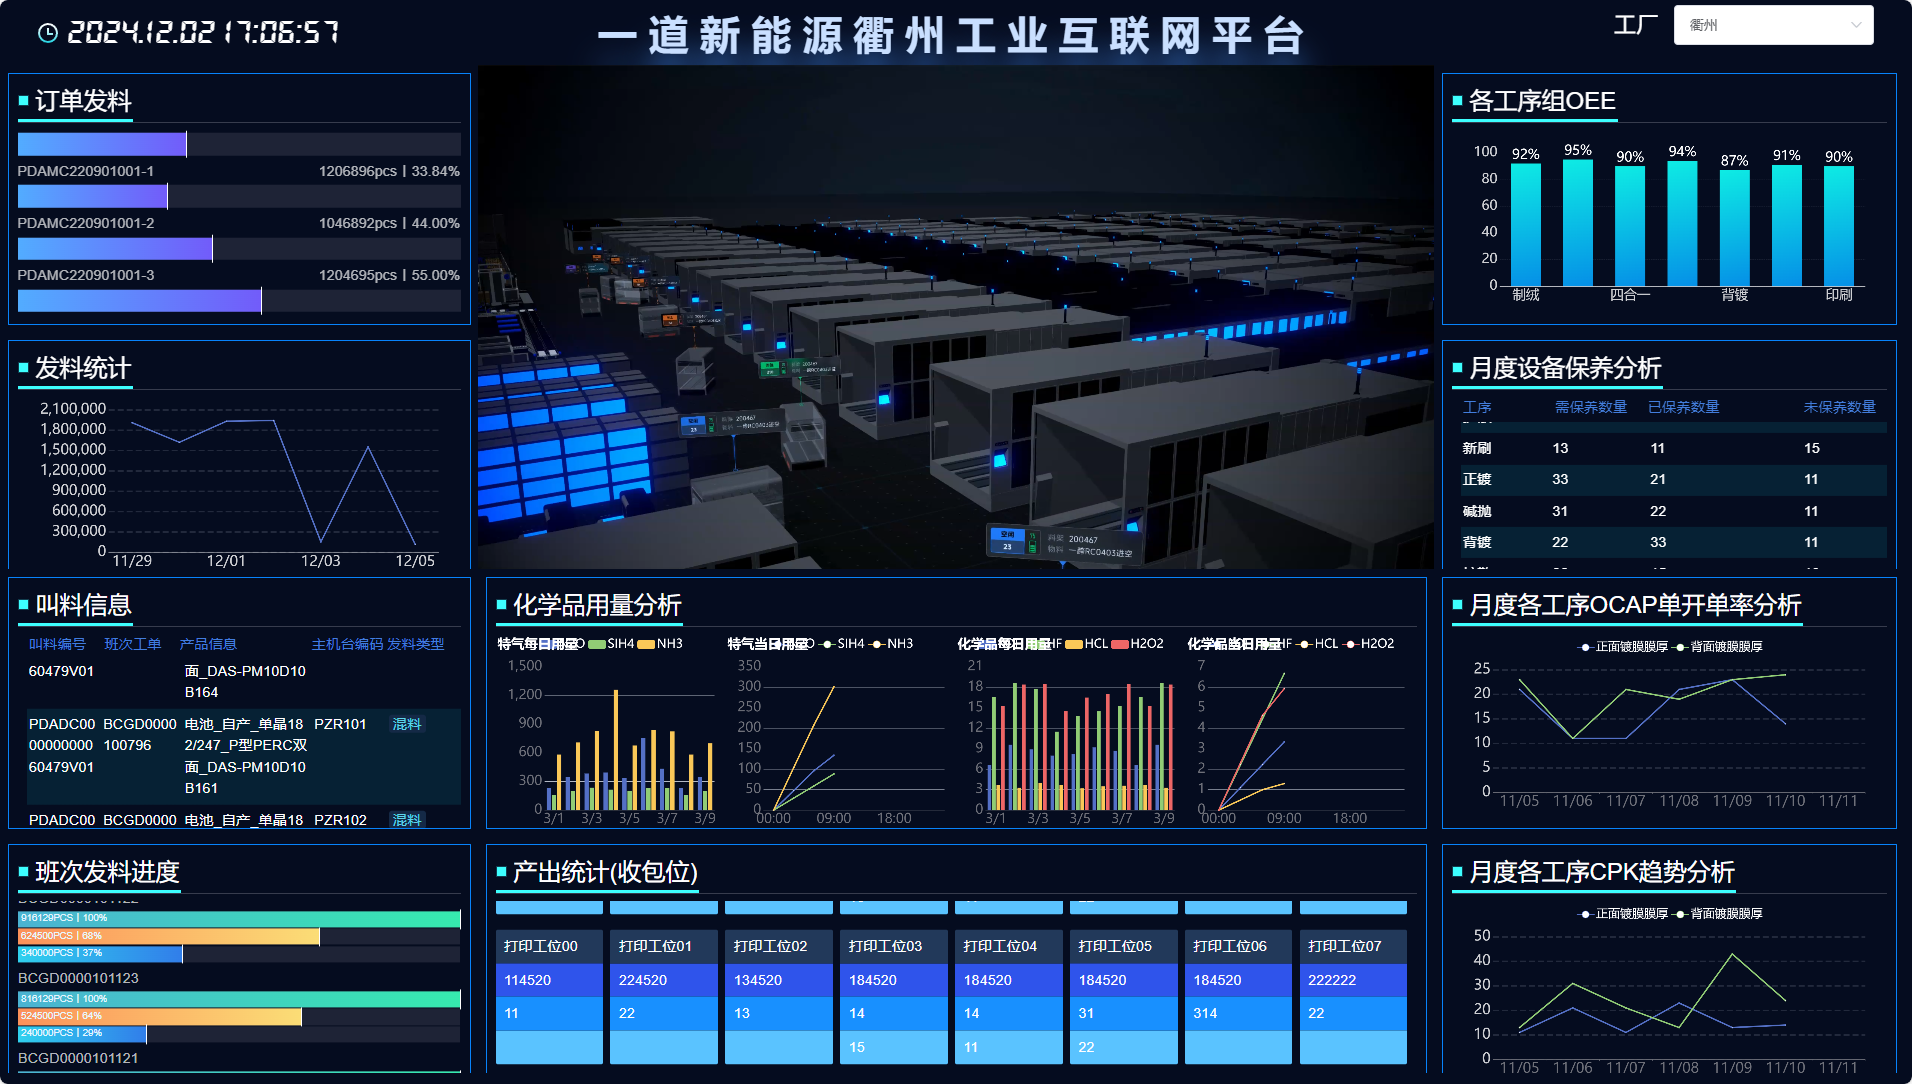Click progress bar below PDAMC220901001-2 order
The height and width of the screenshot is (1084, 1912).
pos(239,249)
